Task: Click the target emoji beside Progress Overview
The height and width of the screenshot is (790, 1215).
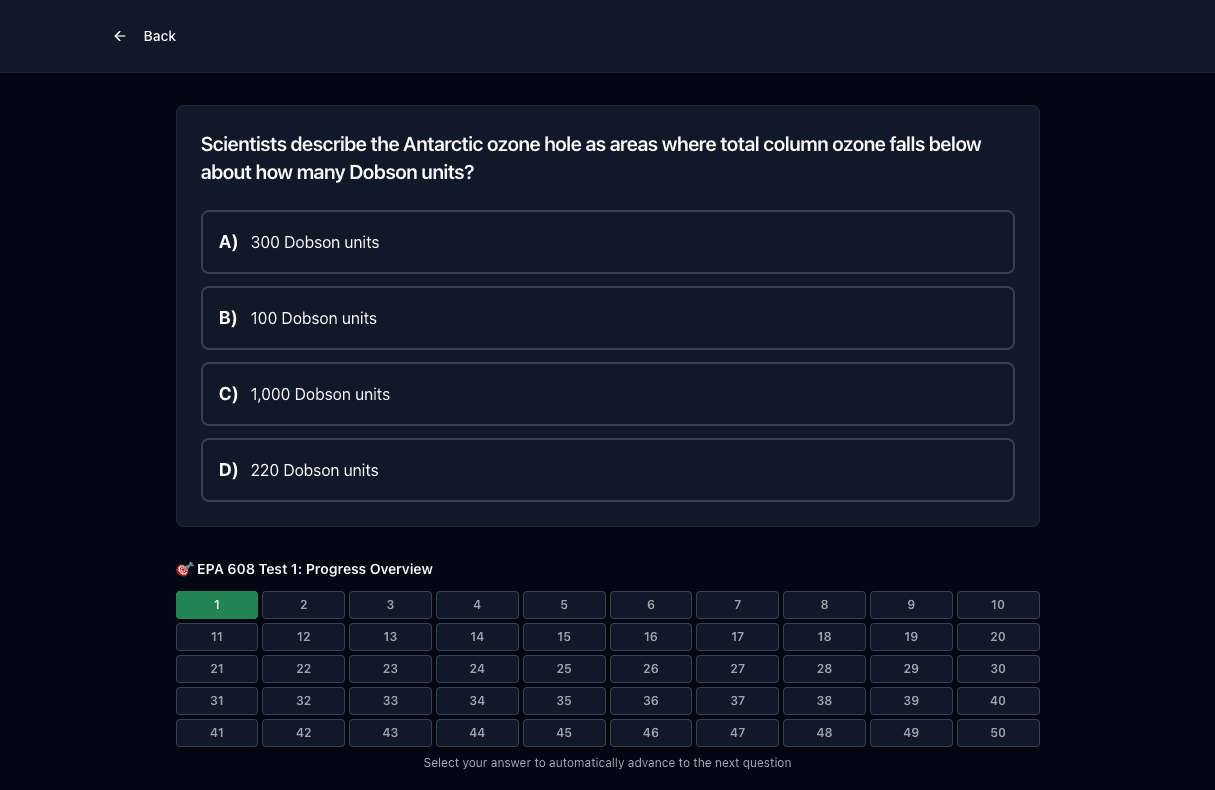Action: (184, 569)
